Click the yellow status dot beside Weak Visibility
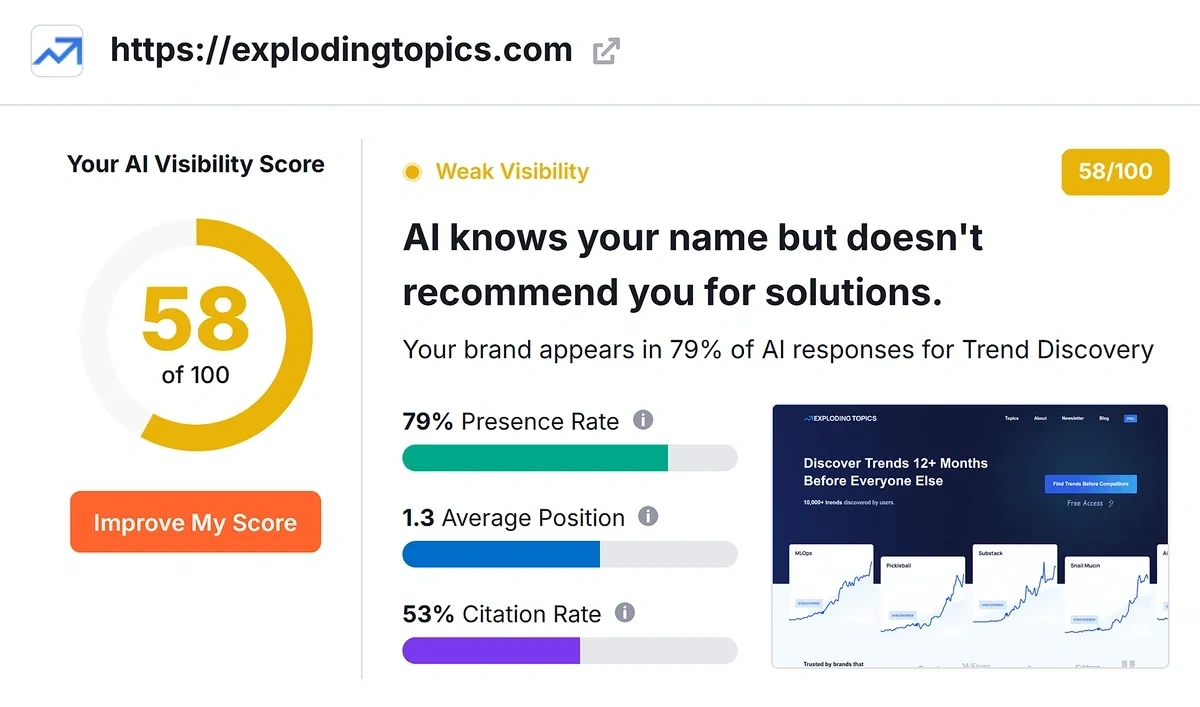The width and height of the screenshot is (1200, 707). click(x=412, y=171)
